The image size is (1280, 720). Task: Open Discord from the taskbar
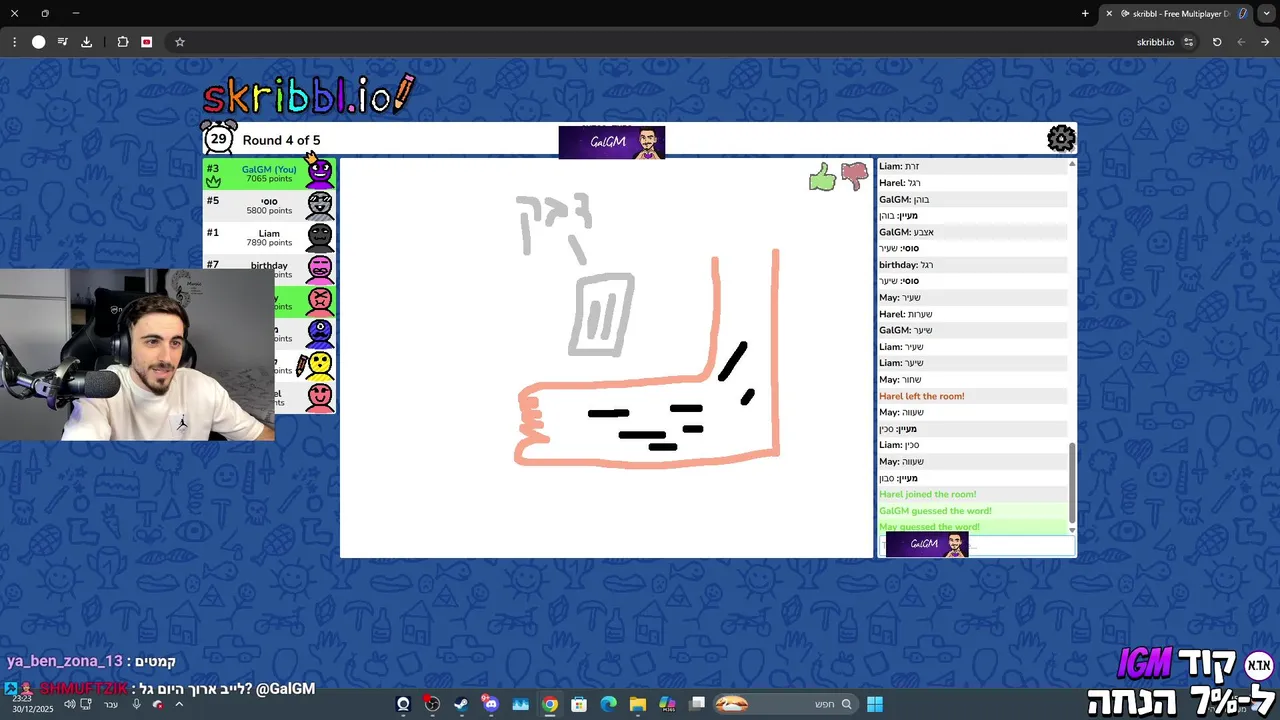click(x=490, y=704)
